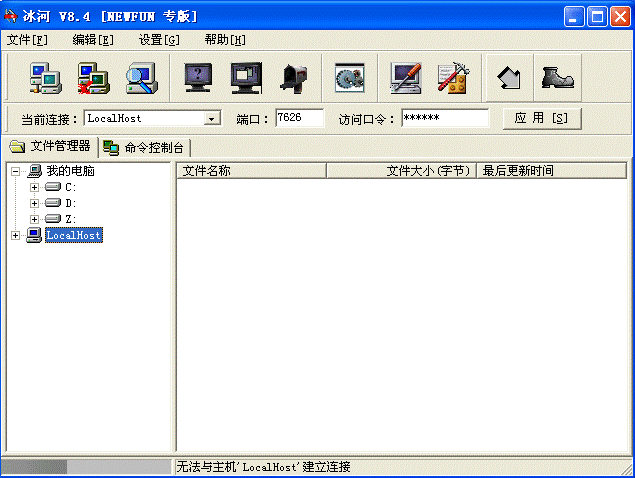Click the monitor with screwdriver icon
This screenshot has height=478, width=635.
click(x=406, y=78)
